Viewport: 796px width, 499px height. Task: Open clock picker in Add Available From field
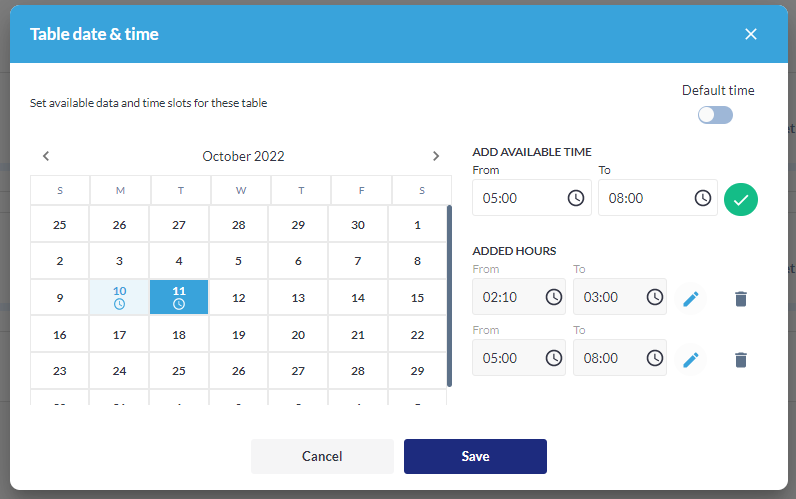(576, 198)
